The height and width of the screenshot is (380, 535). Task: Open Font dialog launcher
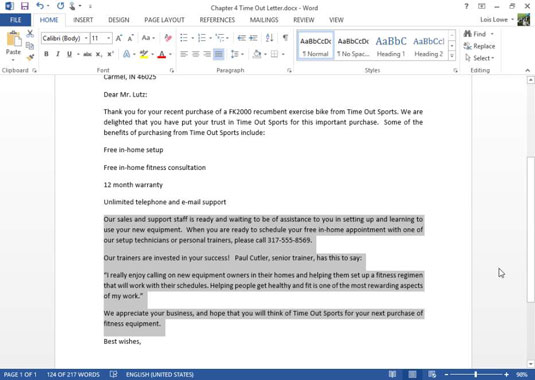point(172,71)
